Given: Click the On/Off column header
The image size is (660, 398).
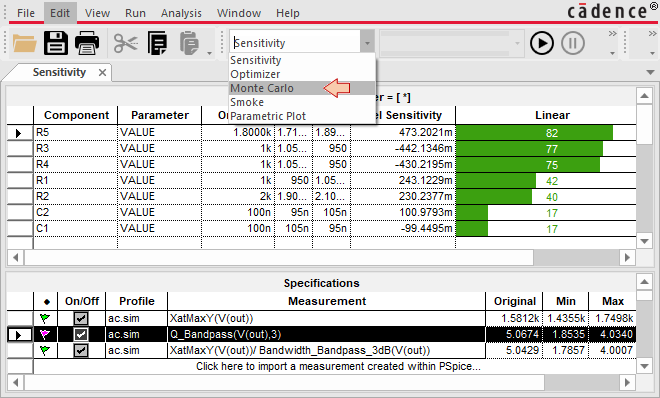Looking at the screenshot, I should point(82,301).
